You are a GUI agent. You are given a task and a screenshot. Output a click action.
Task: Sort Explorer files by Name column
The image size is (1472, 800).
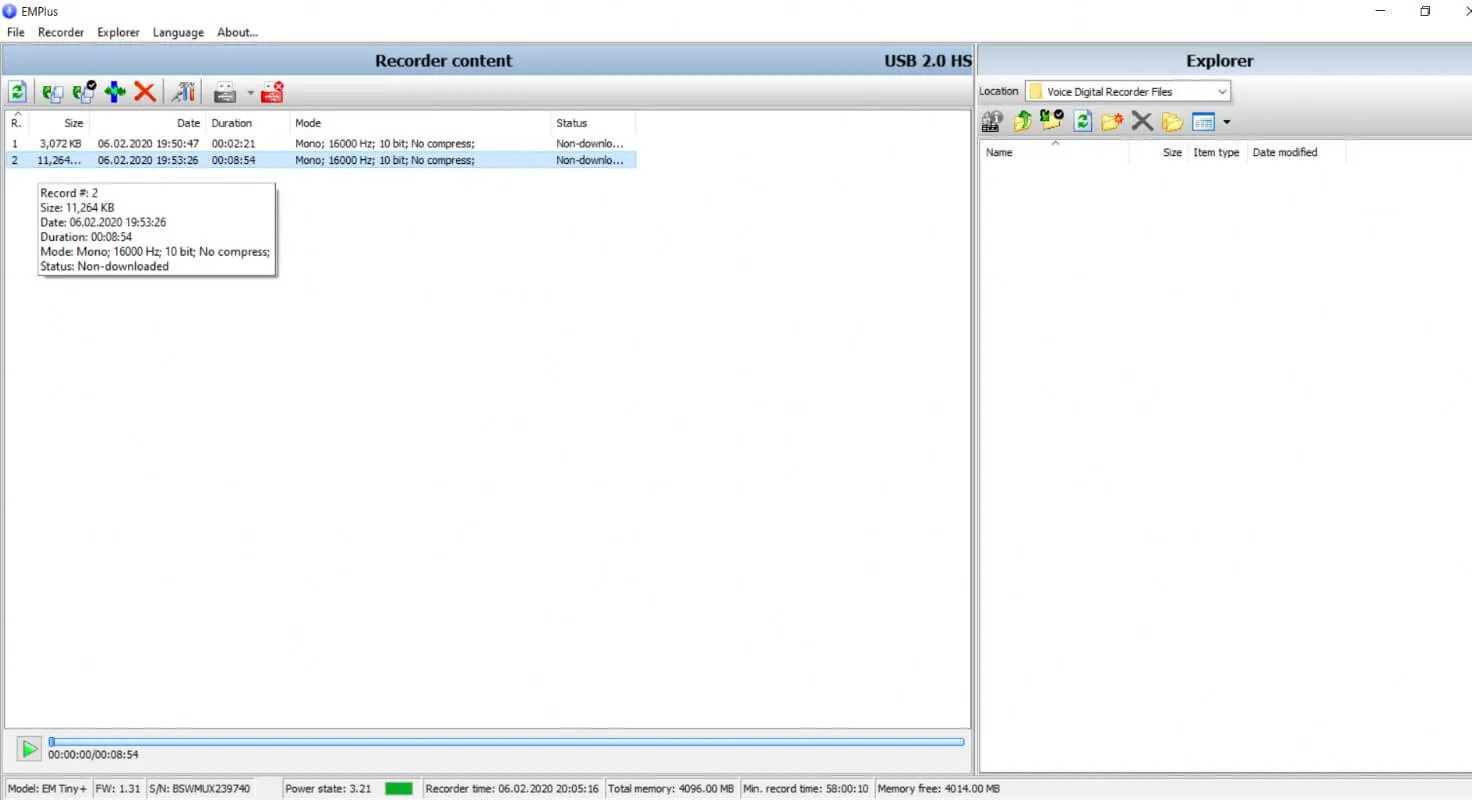[x=1055, y=152]
